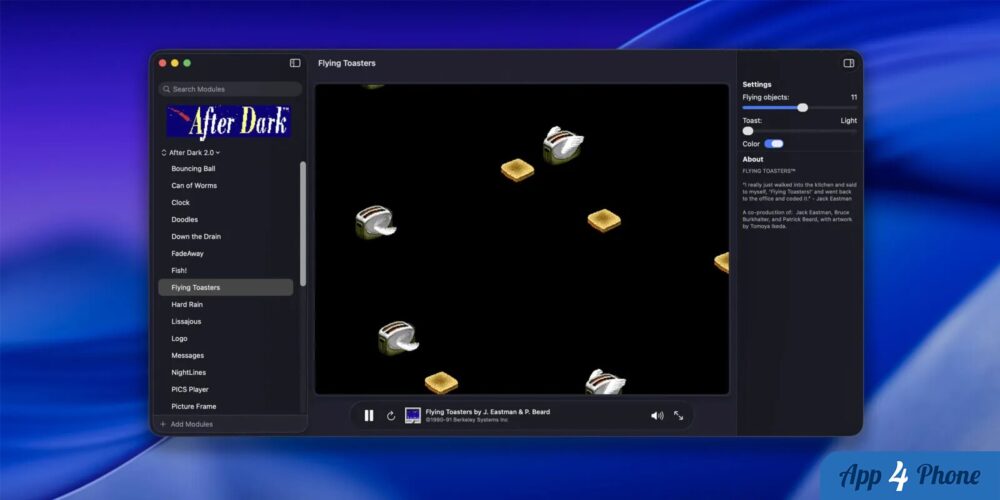
Task: Click the Toast value Light
Action: [849, 121]
